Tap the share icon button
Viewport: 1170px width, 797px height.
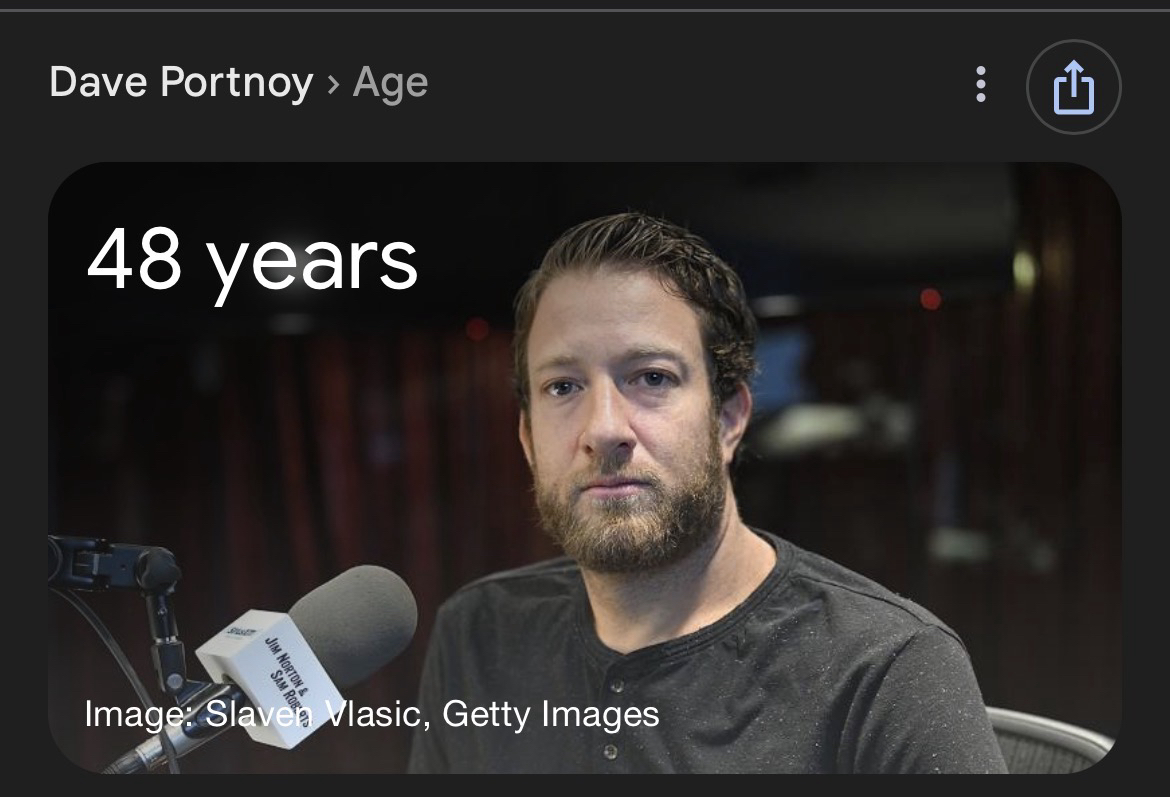[x=1073, y=87]
